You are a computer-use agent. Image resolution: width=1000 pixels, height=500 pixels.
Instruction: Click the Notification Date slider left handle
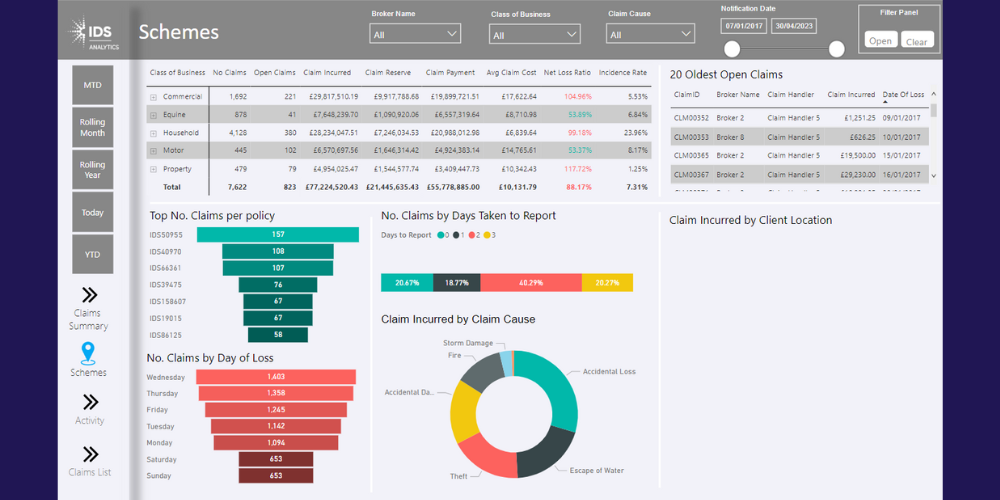(x=732, y=49)
